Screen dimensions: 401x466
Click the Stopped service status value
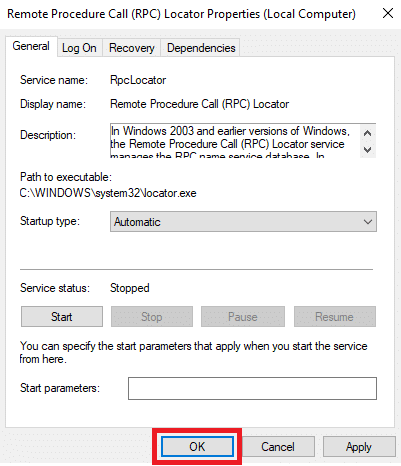coord(130,288)
